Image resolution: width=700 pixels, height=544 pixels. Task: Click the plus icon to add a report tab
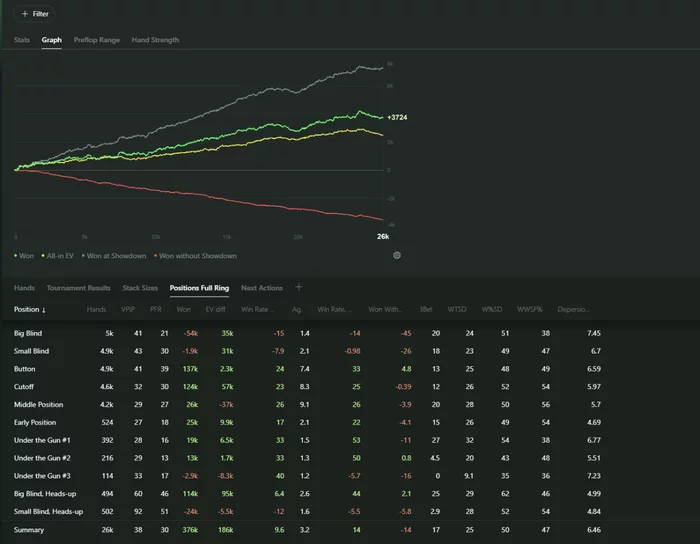297,287
